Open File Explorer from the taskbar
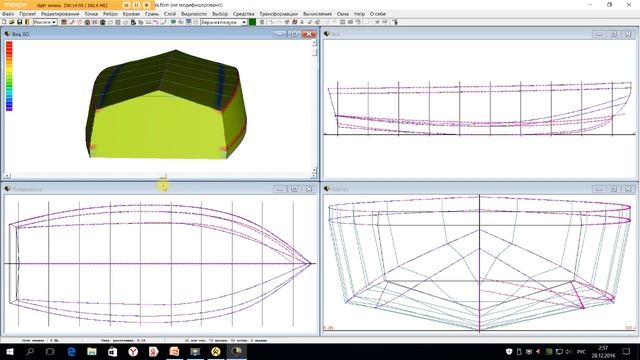 91,351
